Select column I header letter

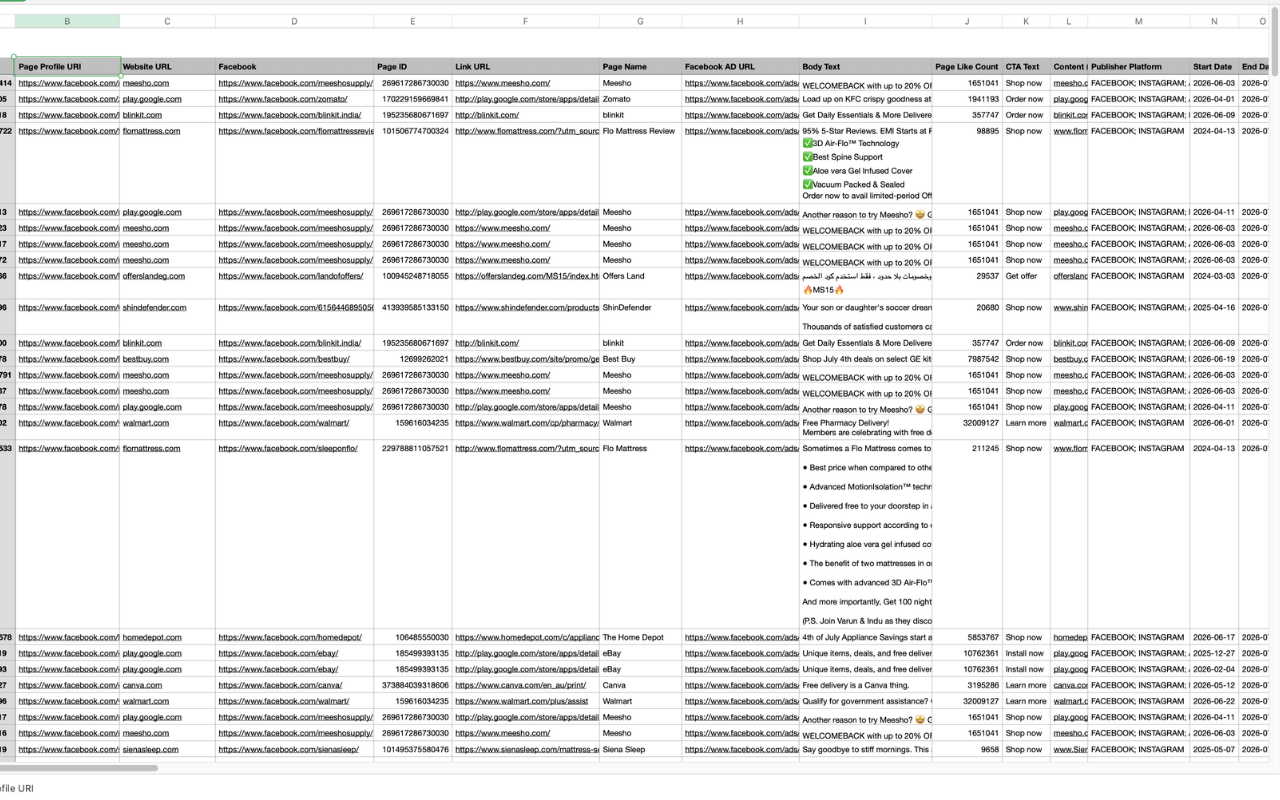[865, 21]
